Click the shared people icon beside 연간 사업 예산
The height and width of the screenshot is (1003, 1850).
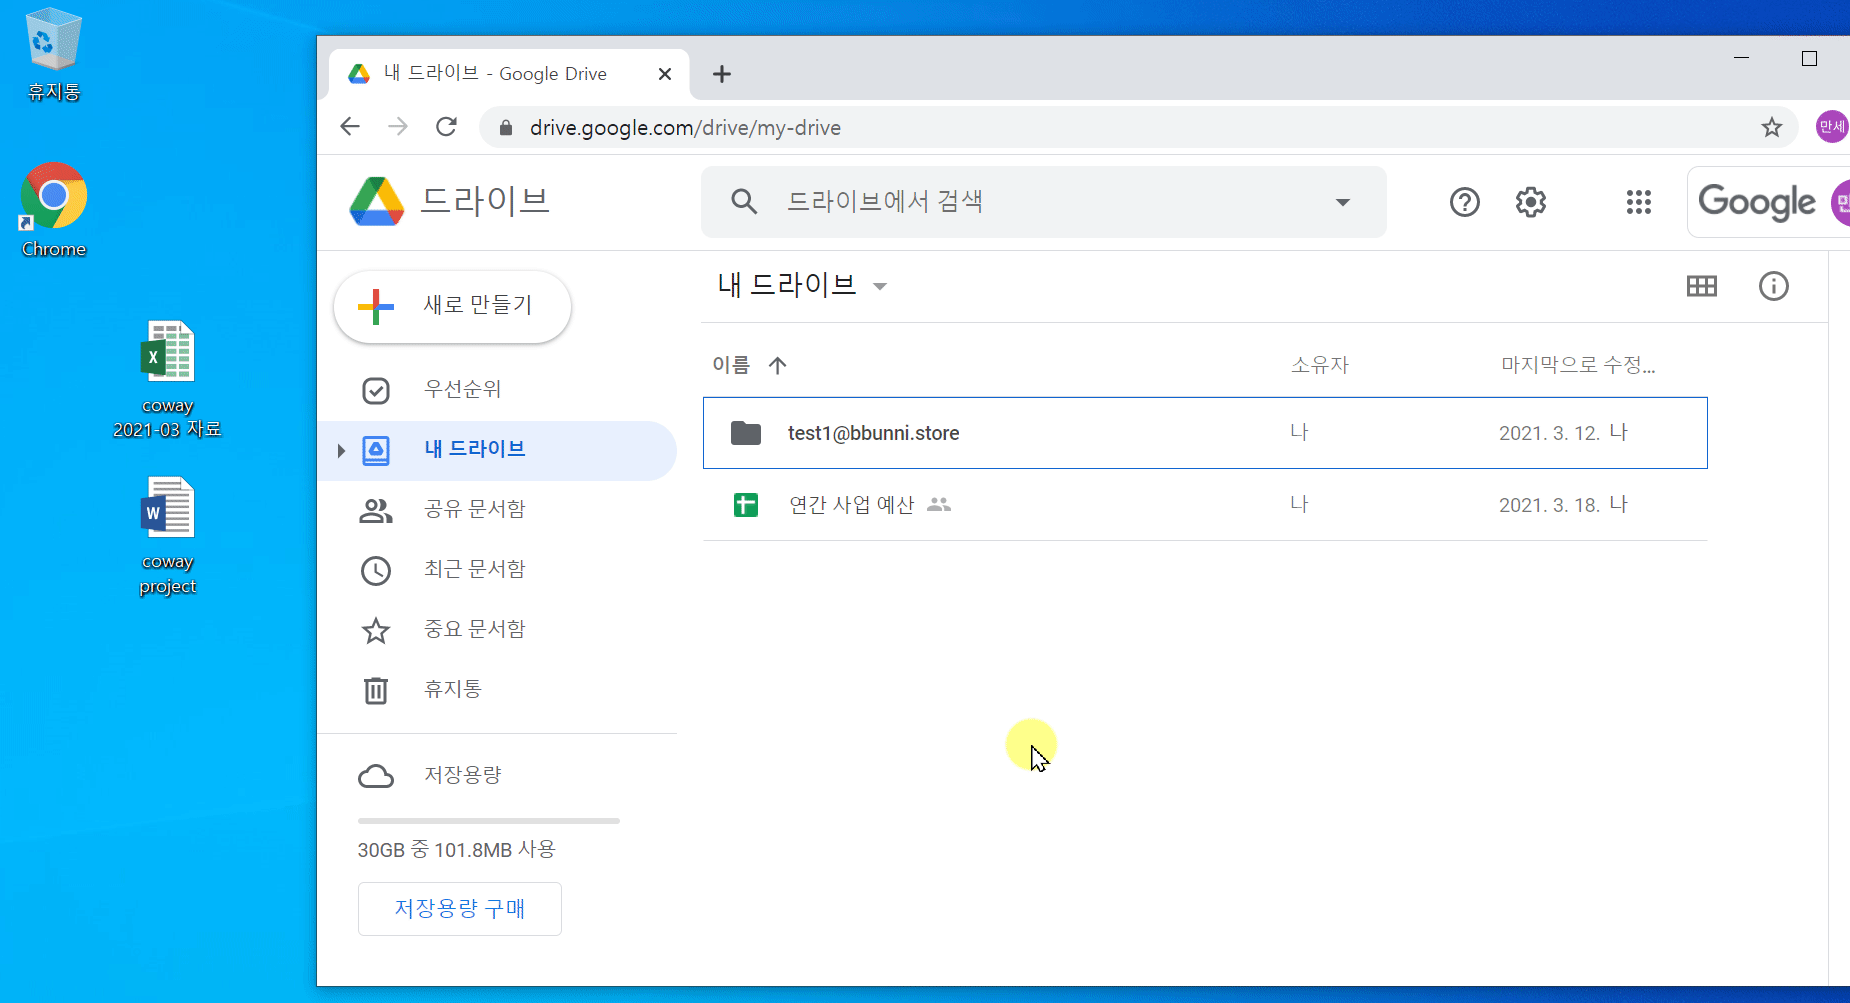pyautogui.click(x=939, y=505)
